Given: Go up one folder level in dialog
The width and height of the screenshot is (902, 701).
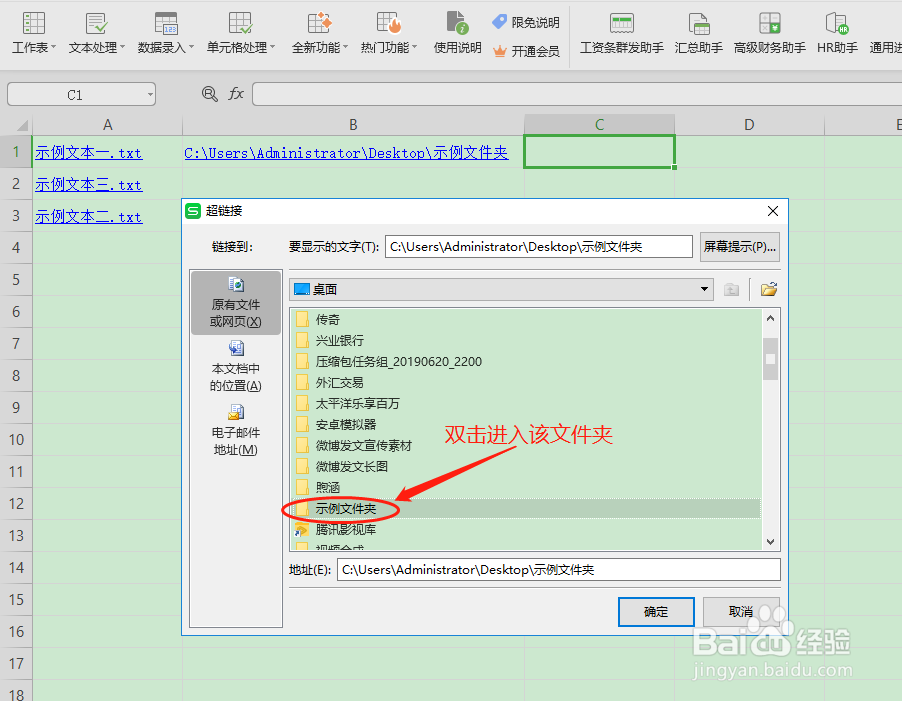Looking at the screenshot, I should 731,289.
